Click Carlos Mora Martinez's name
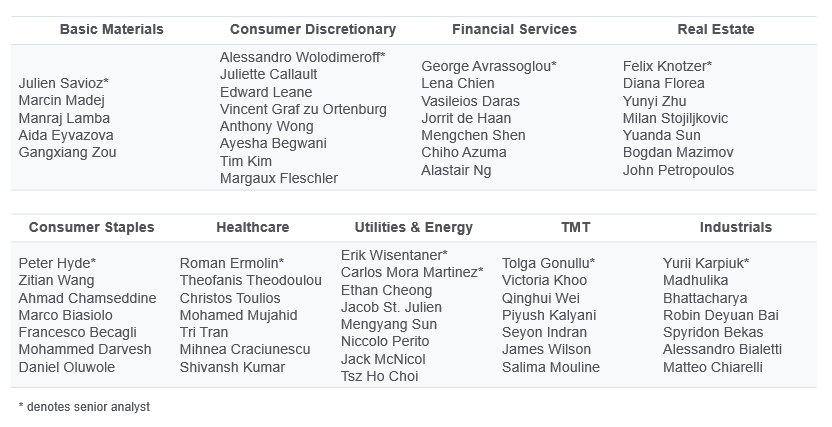This screenshot has width=832, height=427. (412, 272)
